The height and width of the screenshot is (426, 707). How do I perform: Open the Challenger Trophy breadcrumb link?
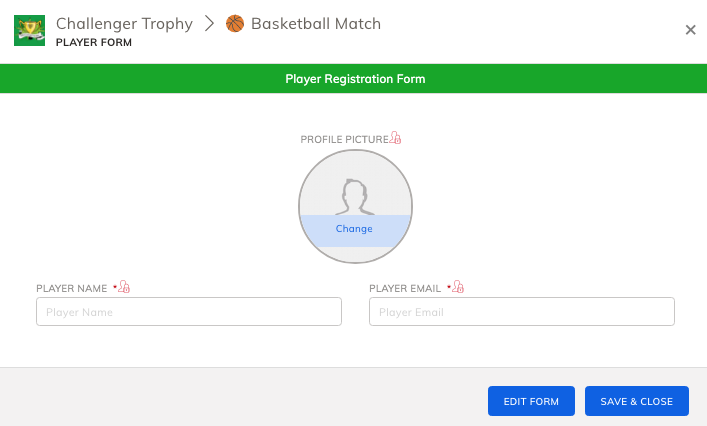click(x=124, y=24)
